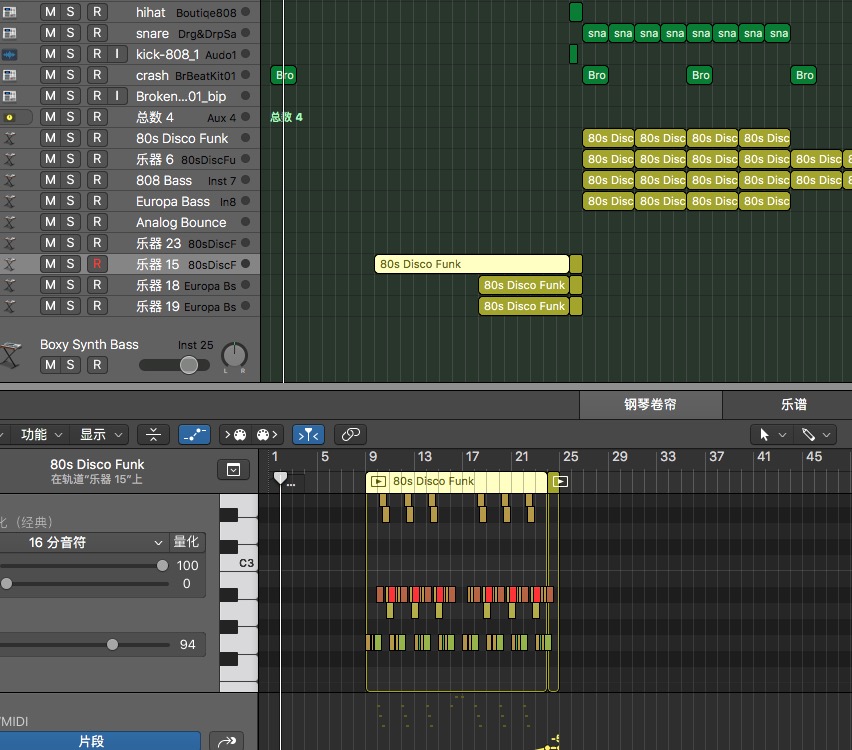This screenshot has width=852, height=750.
Task: Disable record on 乐器 15 track
Action: (97, 264)
